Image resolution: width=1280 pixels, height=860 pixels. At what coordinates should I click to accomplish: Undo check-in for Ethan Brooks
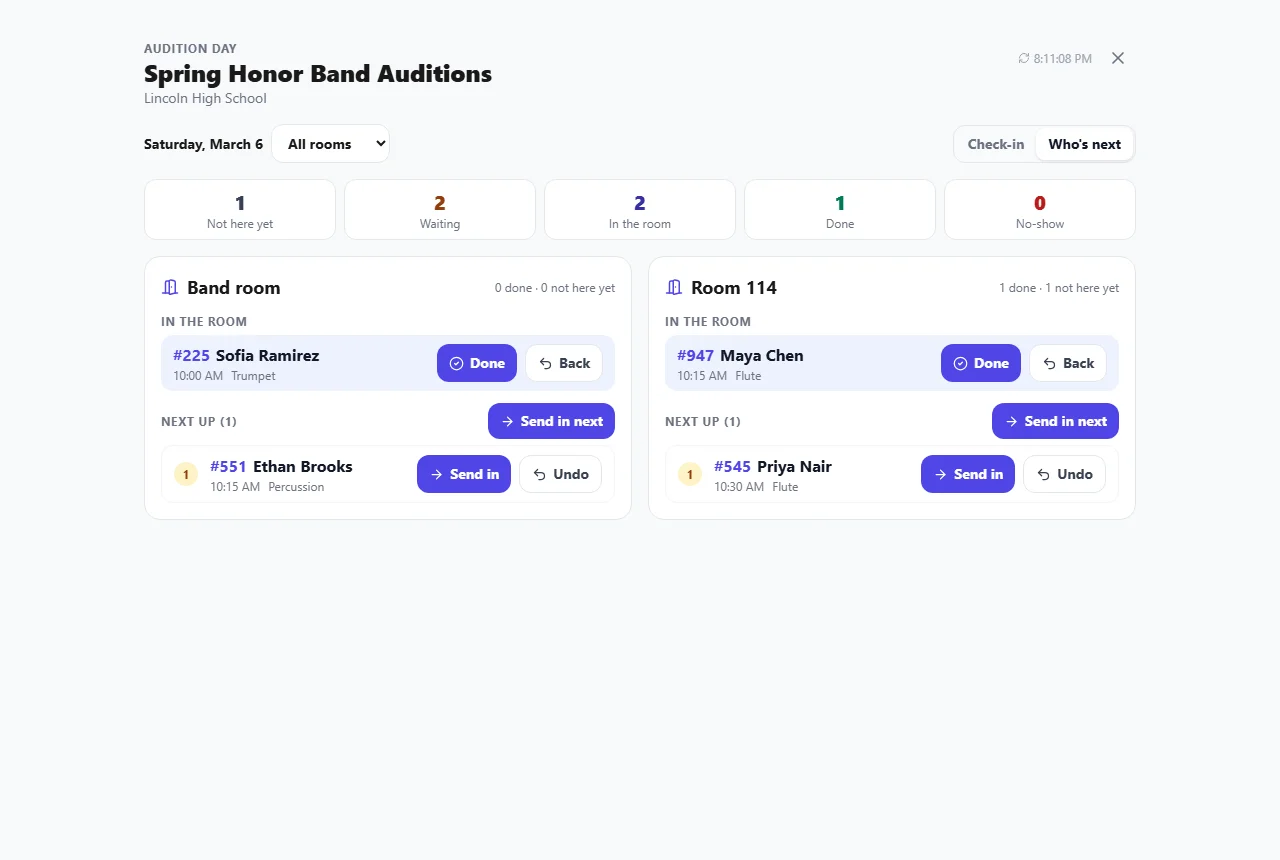(x=560, y=474)
